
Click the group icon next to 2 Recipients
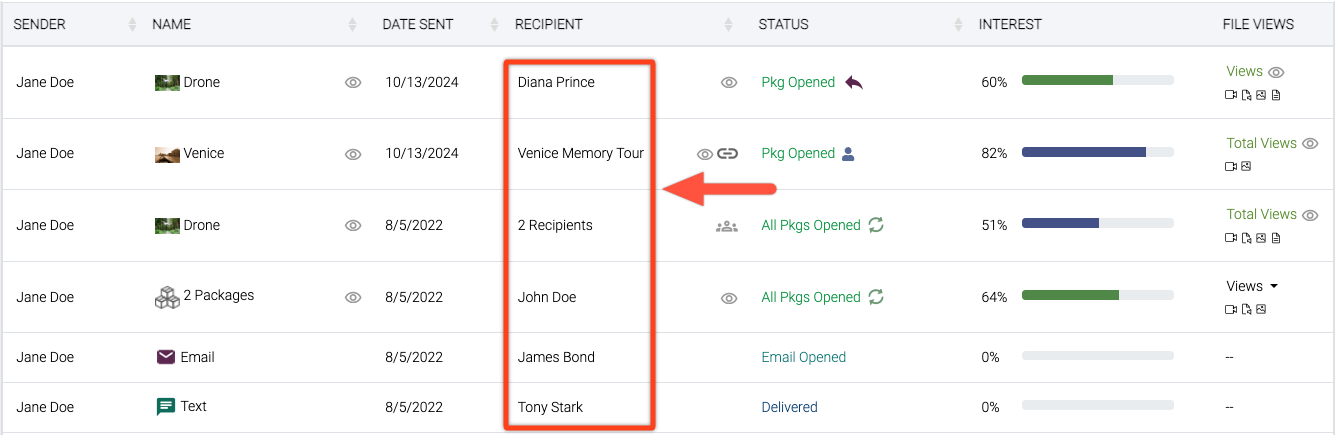click(726, 226)
